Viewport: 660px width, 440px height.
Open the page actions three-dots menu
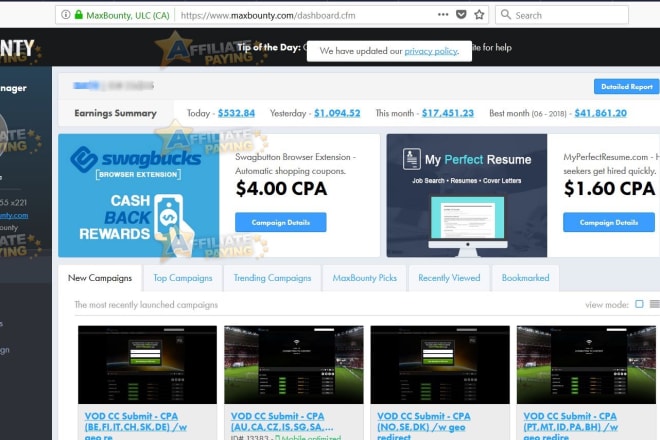[x=443, y=14]
